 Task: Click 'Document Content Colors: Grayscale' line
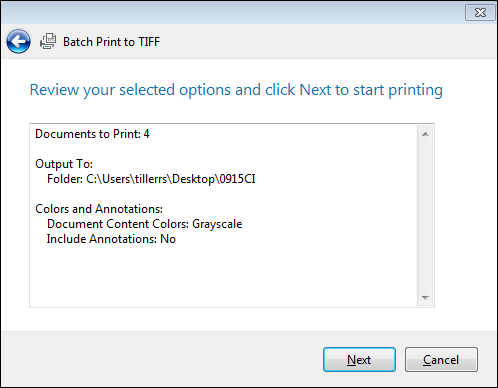pyautogui.click(x=144, y=224)
